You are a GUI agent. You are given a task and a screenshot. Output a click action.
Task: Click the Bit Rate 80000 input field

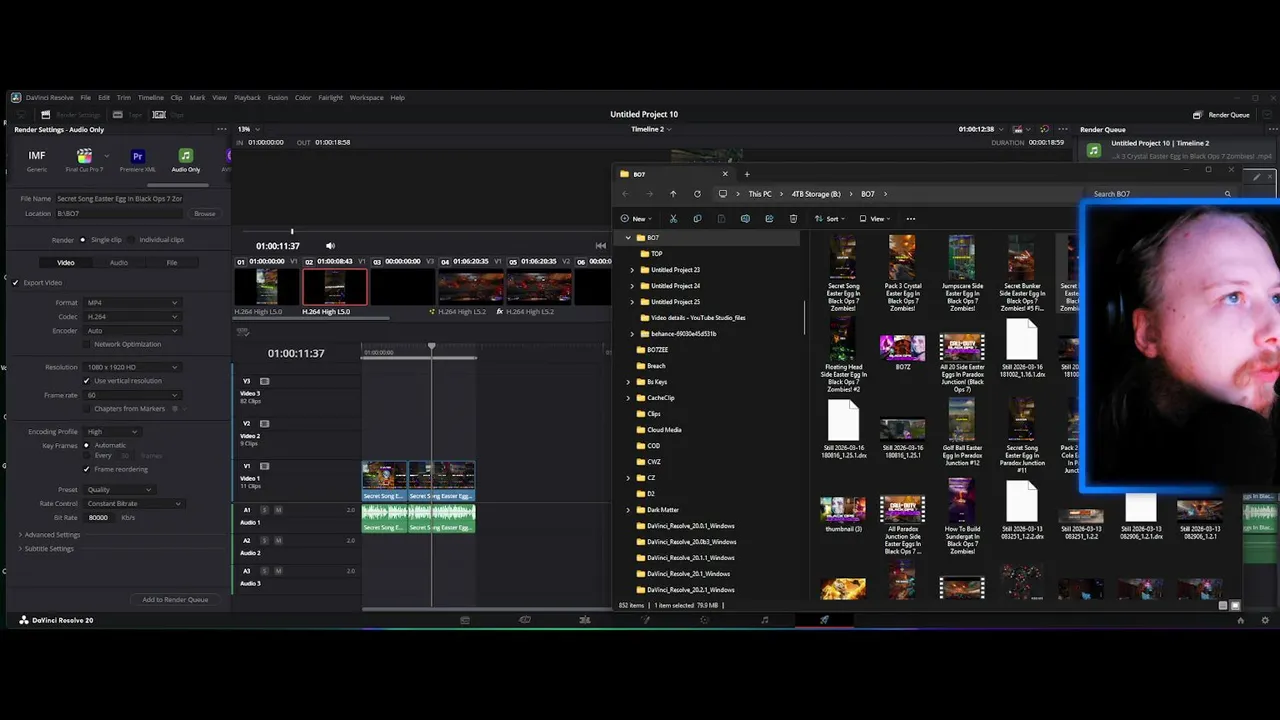coord(100,518)
